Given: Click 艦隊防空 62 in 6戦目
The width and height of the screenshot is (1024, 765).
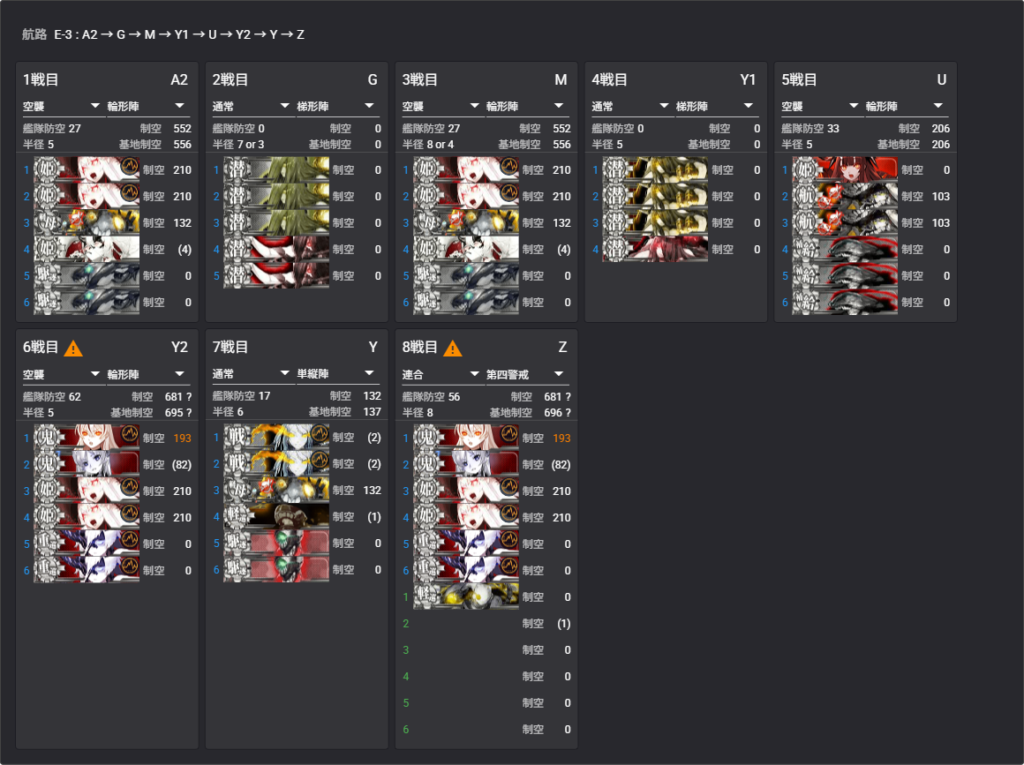Looking at the screenshot, I should point(52,397).
